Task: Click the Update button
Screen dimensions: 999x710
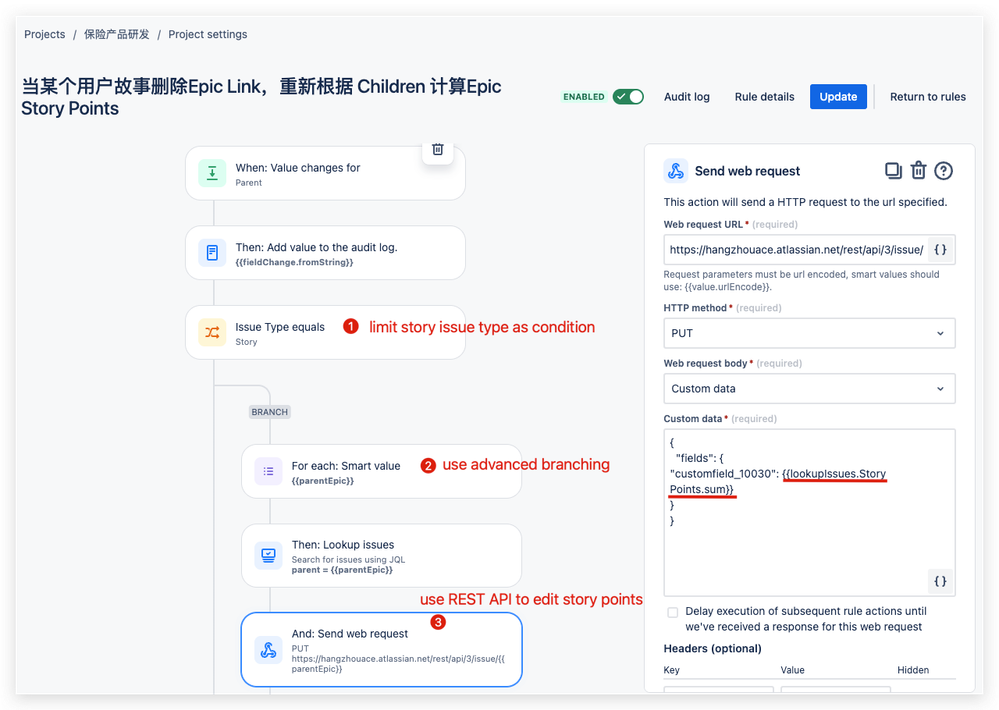Action: [838, 97]
